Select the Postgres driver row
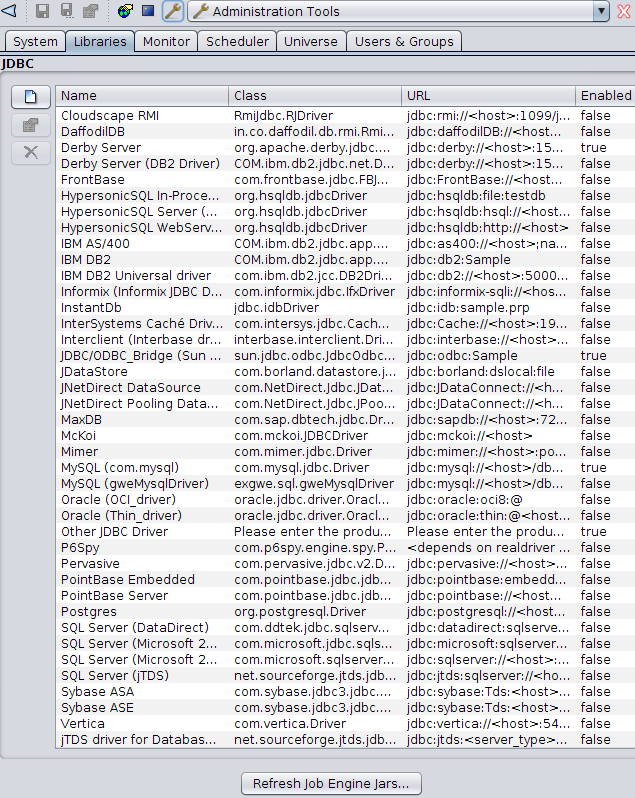Screen dimensions: 635x798 [x=345, y=611]
